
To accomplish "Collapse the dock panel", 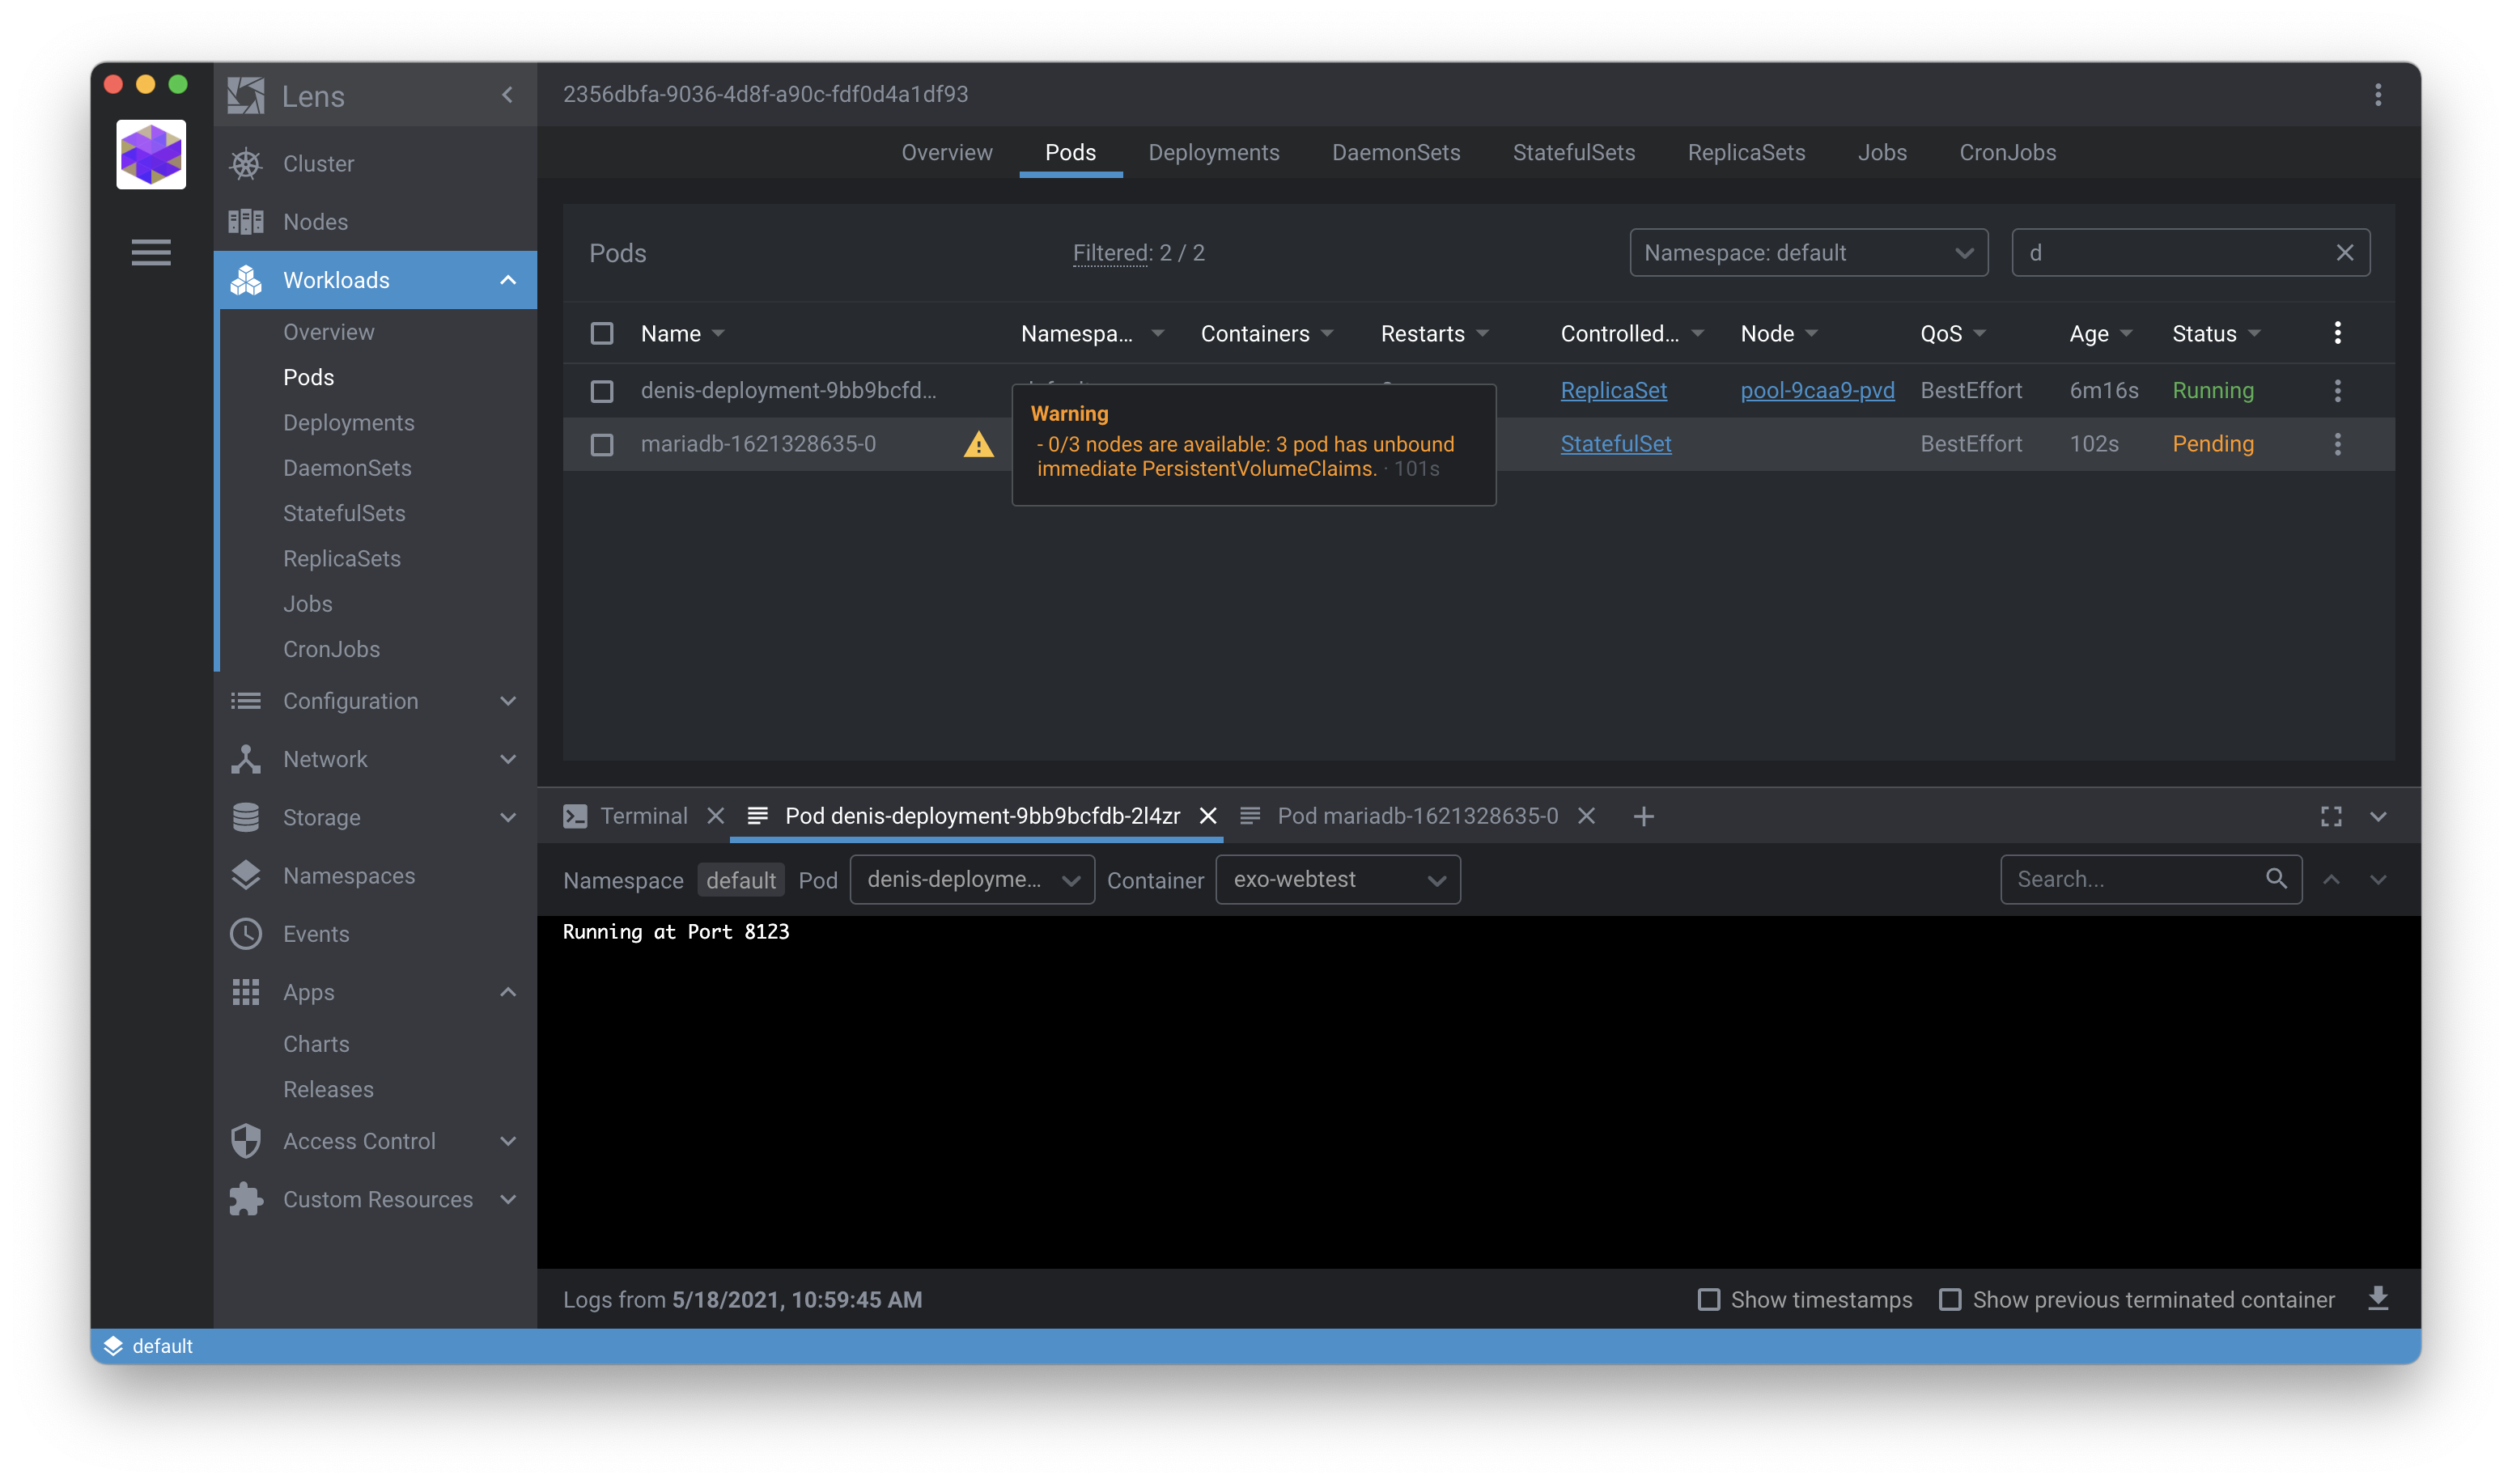I will [2378, 817].
